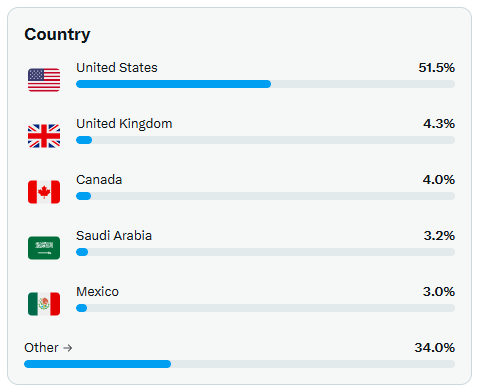Select the Mexico country label
This screenshot has width=478, height=392.
97,292
